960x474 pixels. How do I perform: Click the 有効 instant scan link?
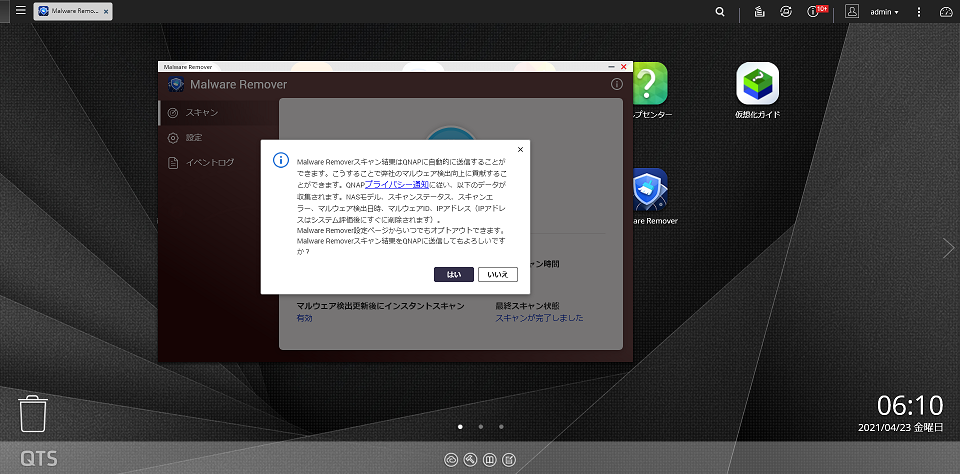click(x=304, y=318)
